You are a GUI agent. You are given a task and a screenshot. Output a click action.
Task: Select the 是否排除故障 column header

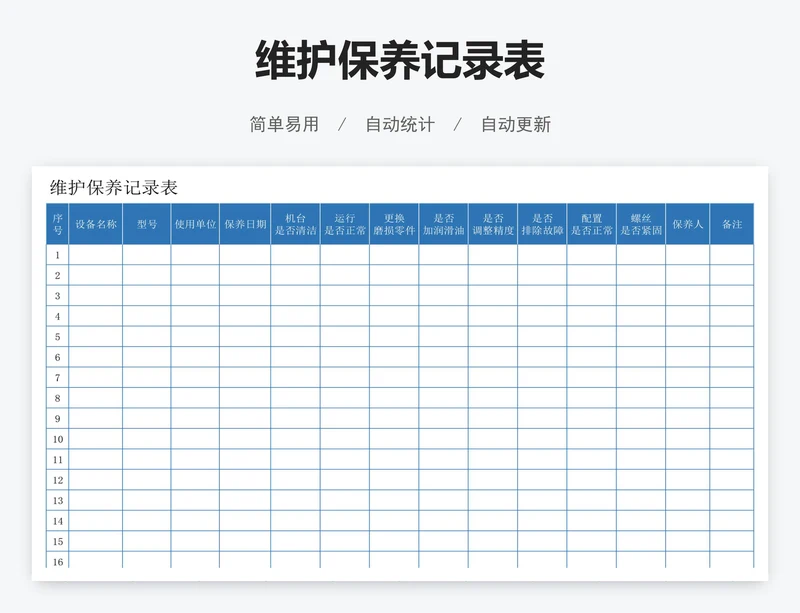tap(542, 224)
